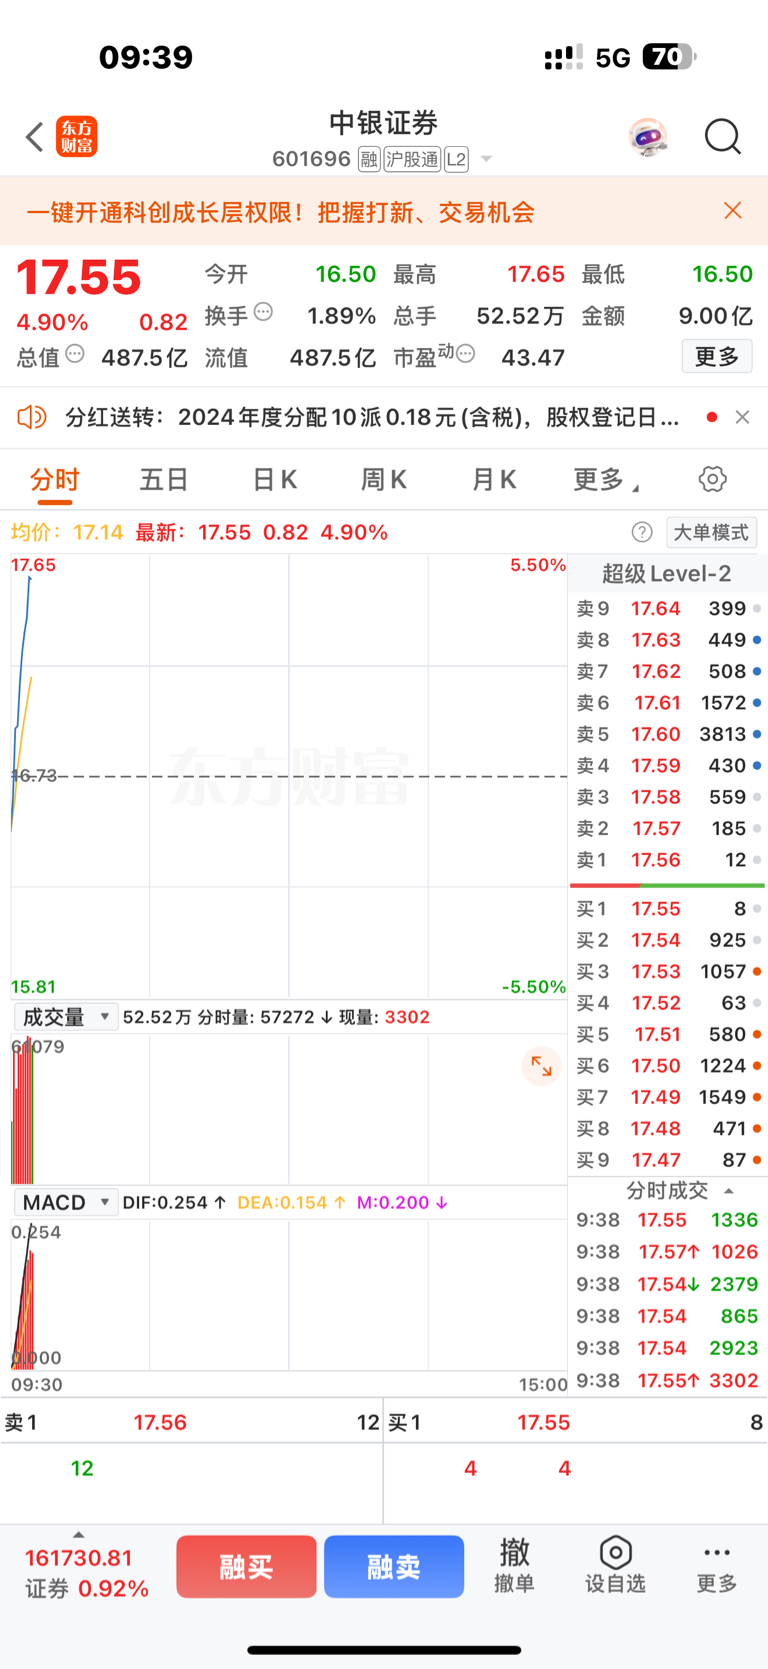Viewport: 768px width, 1669px height.
Task: Go back with the left chevron
Action: click(35, 137)
